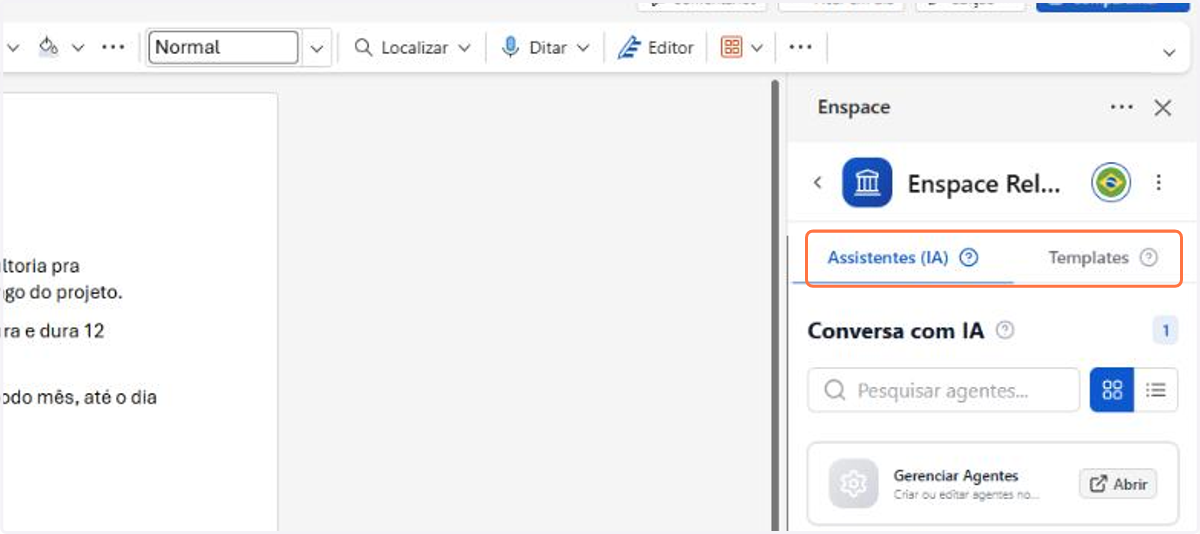1200x534 pixels.
Task: Collapse the ribbon with the chevron
Action: coord(1169,53)
